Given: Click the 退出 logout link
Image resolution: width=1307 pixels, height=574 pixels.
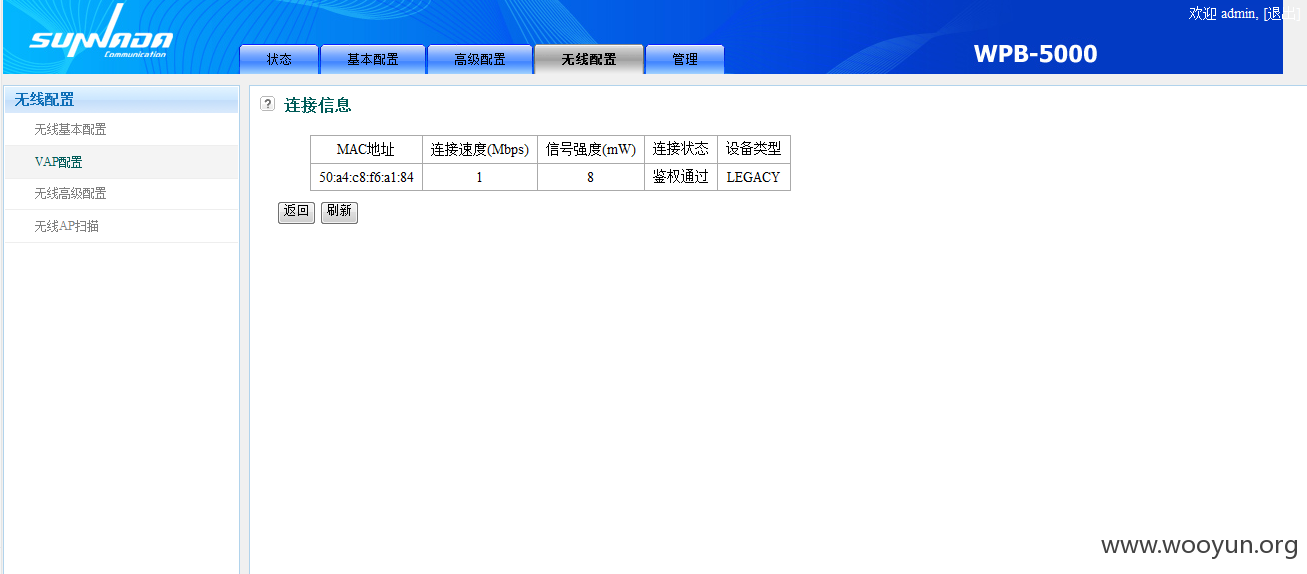Looking at the screenshot, I should (1282, 13).
